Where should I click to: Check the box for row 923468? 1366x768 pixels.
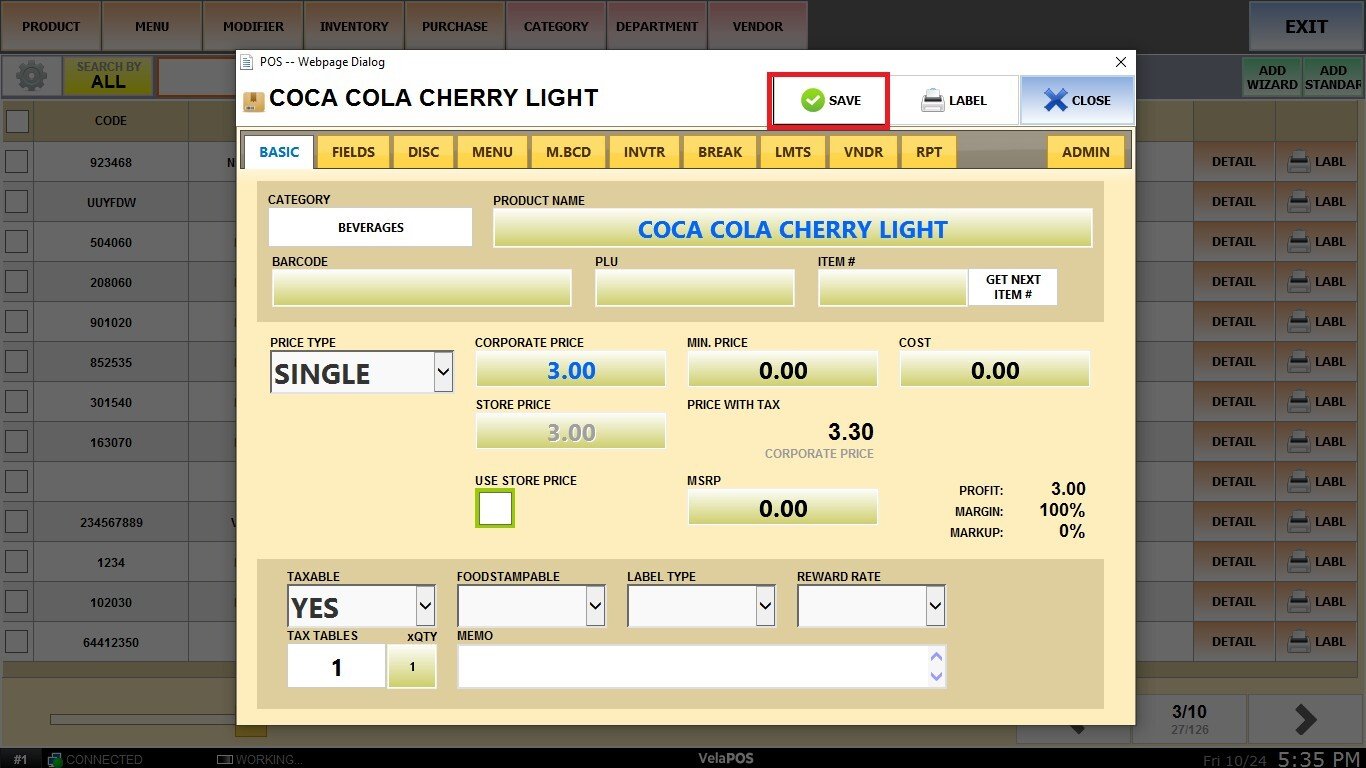pos(17,162)
